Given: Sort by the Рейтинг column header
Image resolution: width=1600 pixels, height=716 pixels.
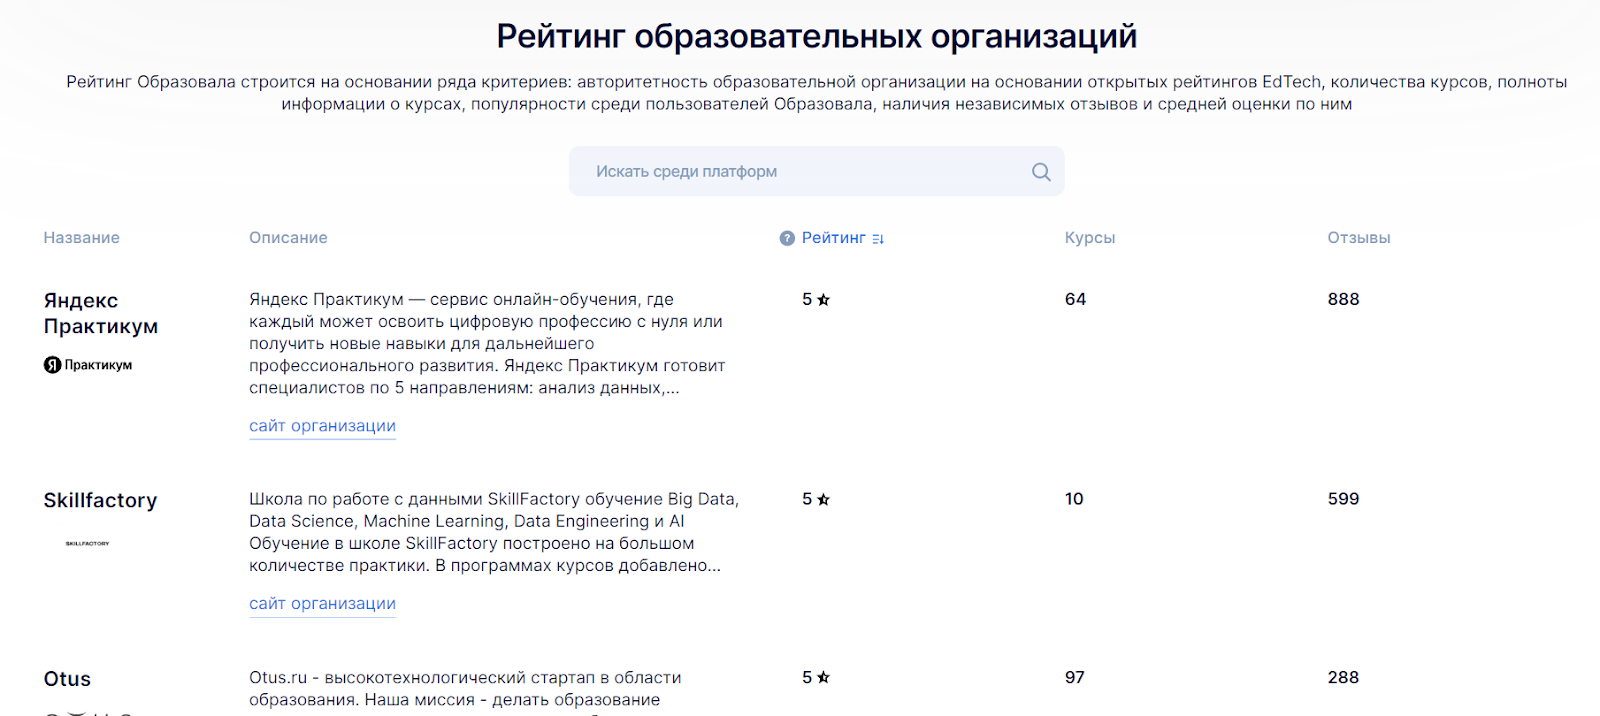Looking at the screenshot, I should point(833,238).
